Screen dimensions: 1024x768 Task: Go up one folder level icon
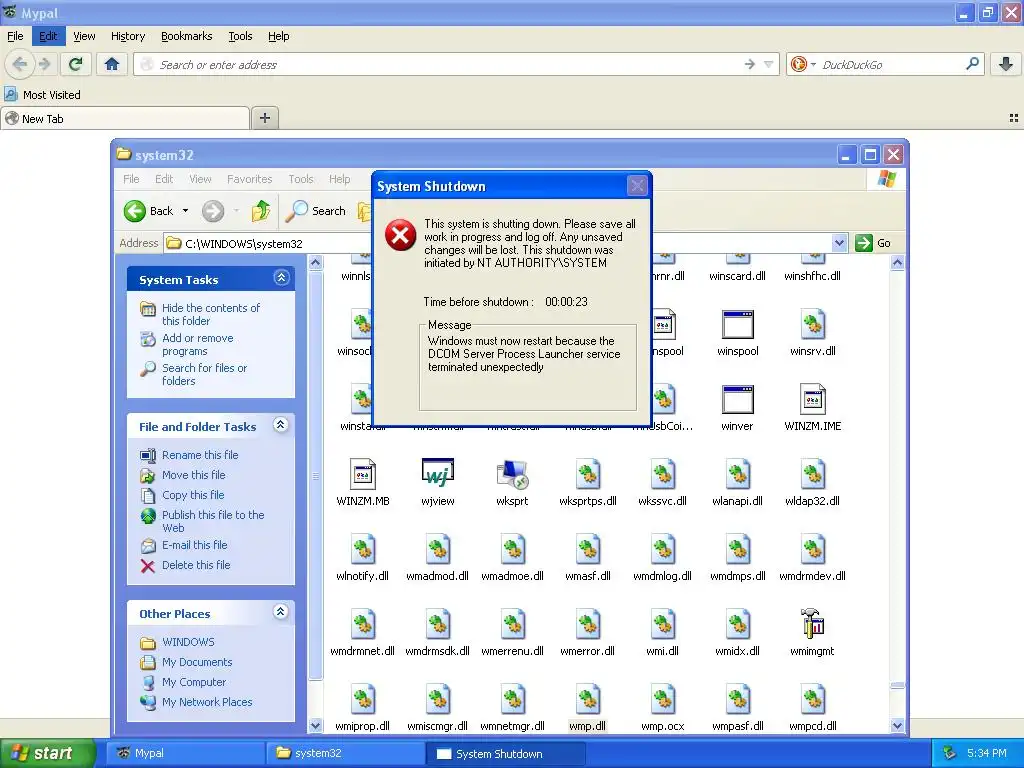click(x=261, y=211)
